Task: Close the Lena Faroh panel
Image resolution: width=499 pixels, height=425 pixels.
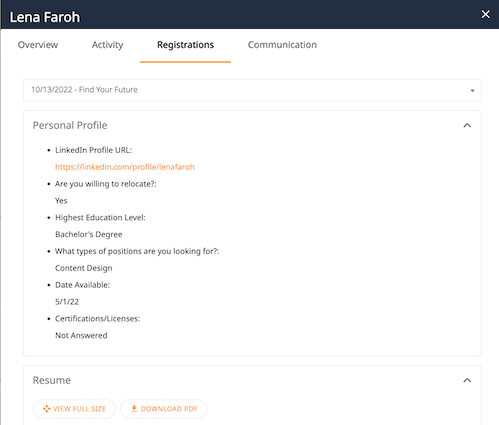Action: tap(486, 14)
